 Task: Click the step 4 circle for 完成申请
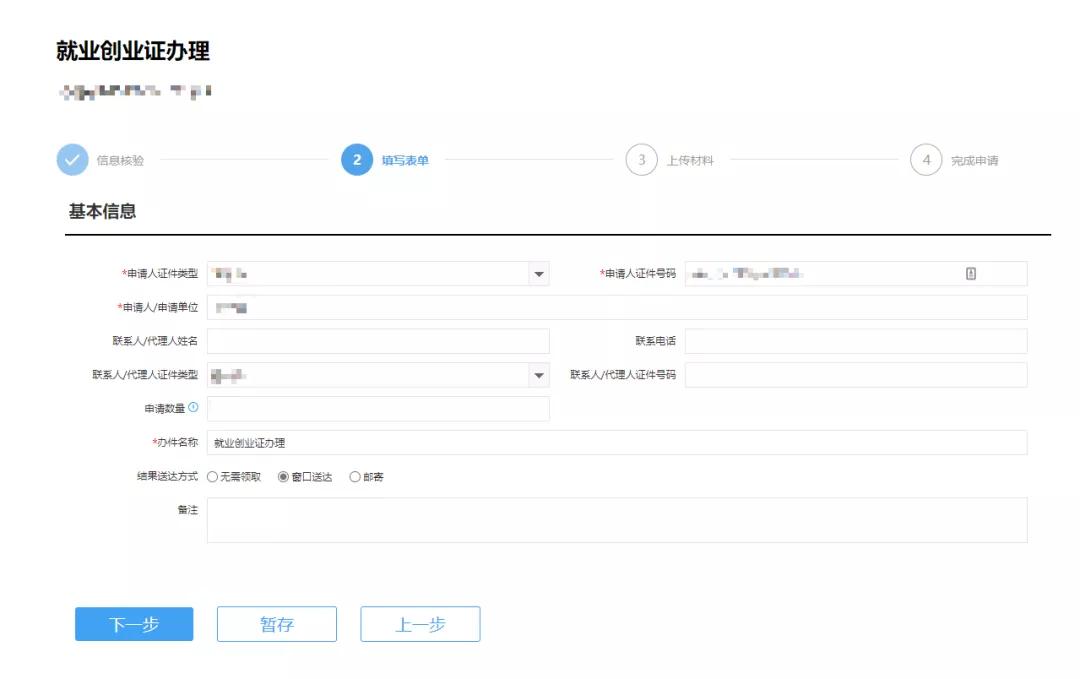[926, 159]
